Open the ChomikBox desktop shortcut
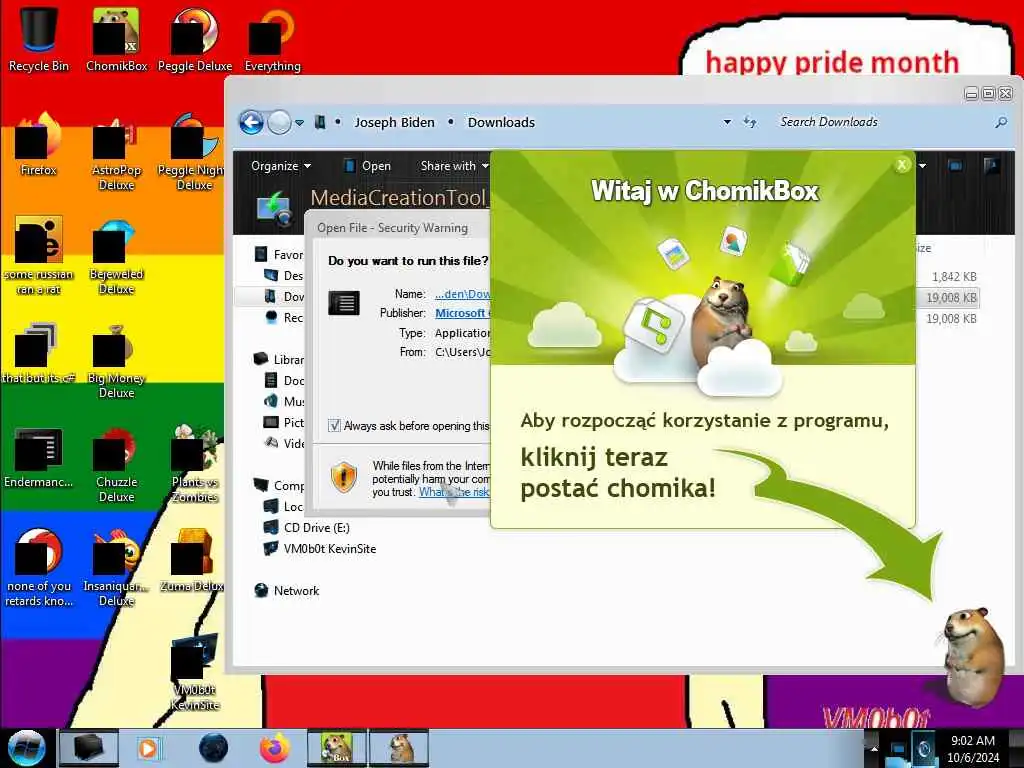The height and width of the screenshot is (768, 1024). 116,37
